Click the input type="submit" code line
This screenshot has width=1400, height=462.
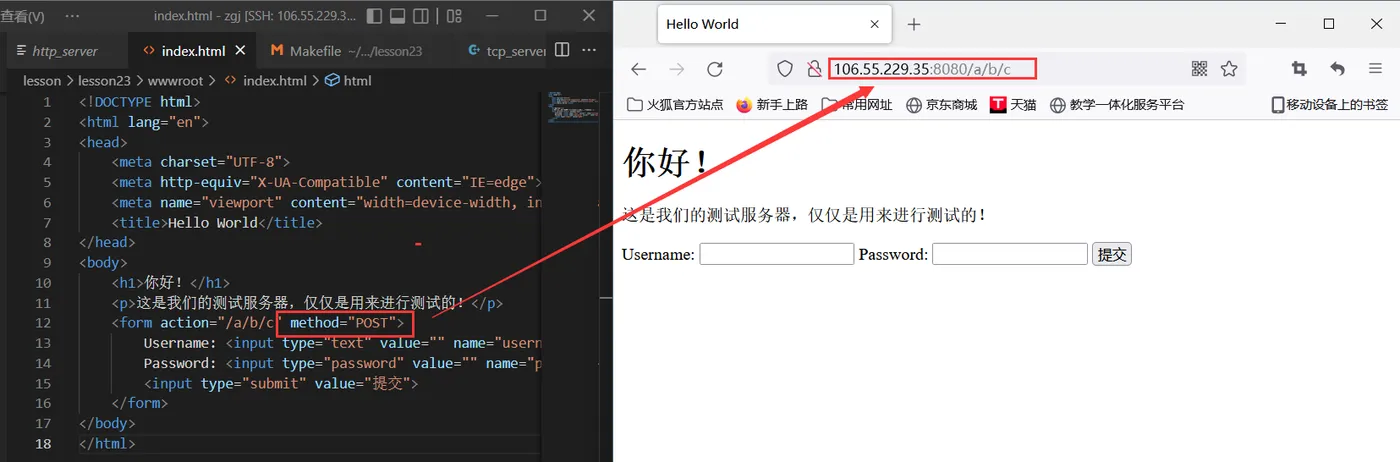pyautogui.click(x=281, y=383)
